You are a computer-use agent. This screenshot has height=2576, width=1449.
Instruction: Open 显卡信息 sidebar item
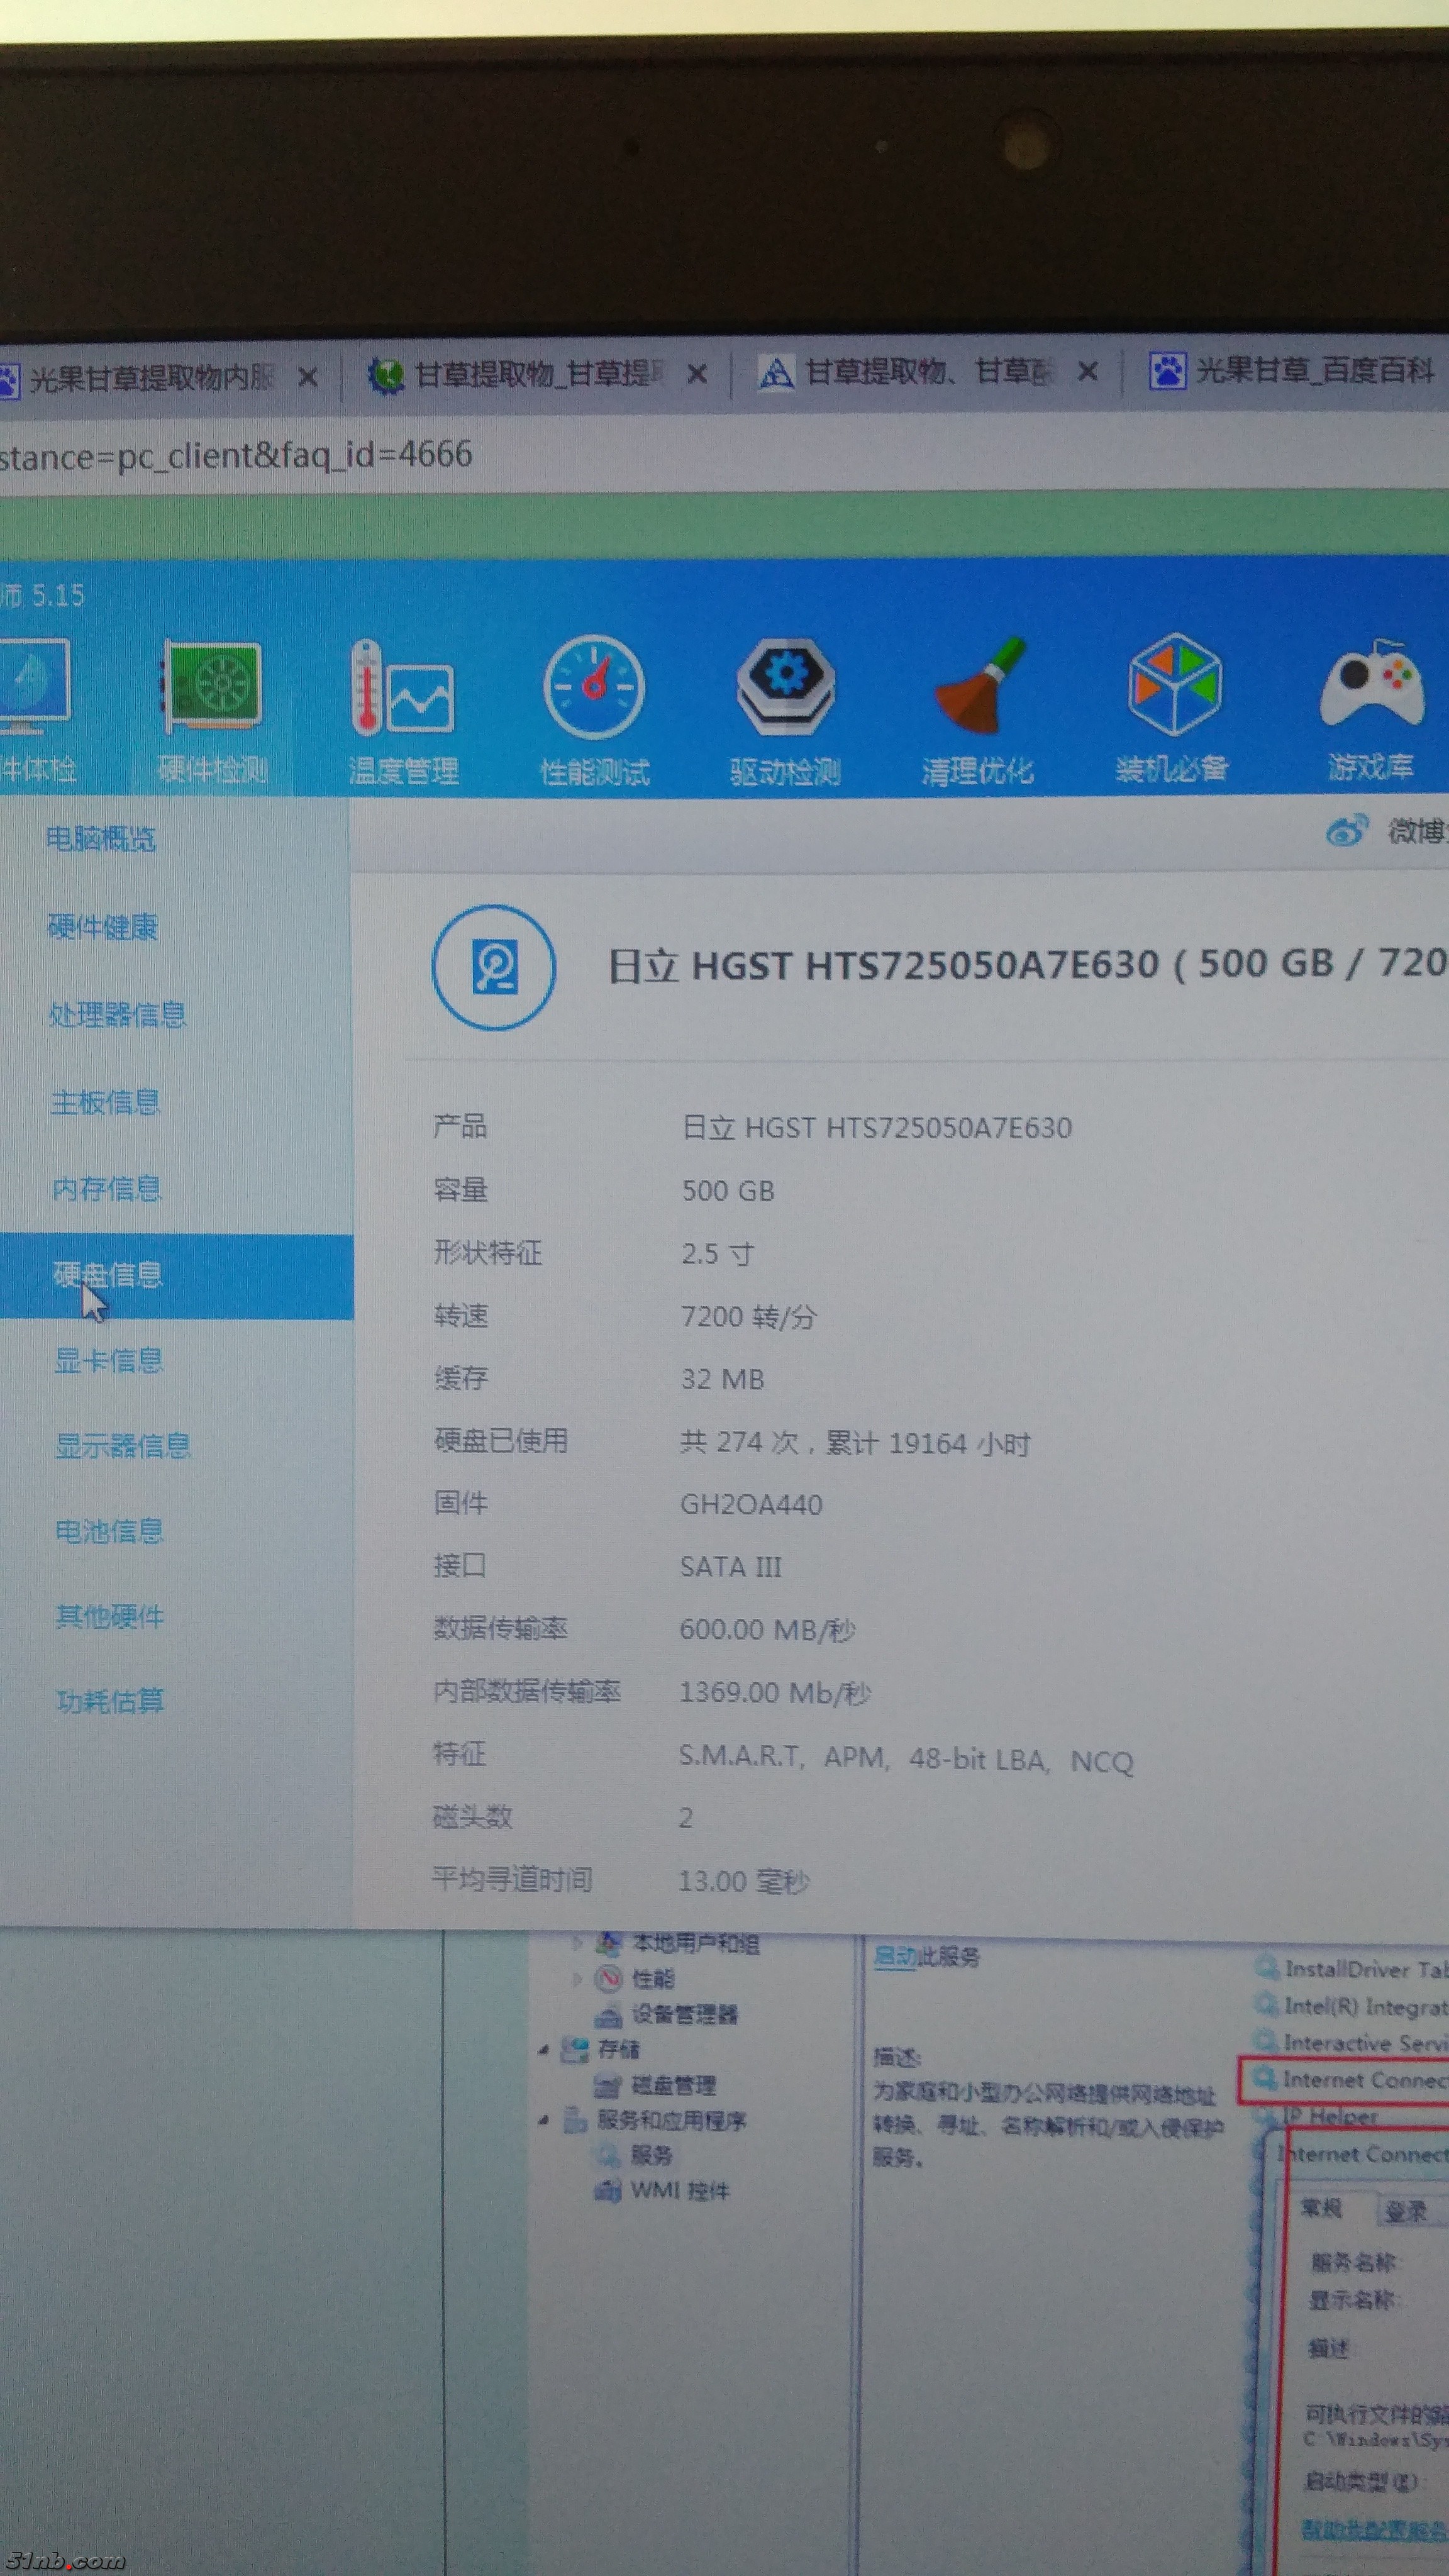[x=109, y=1360]
